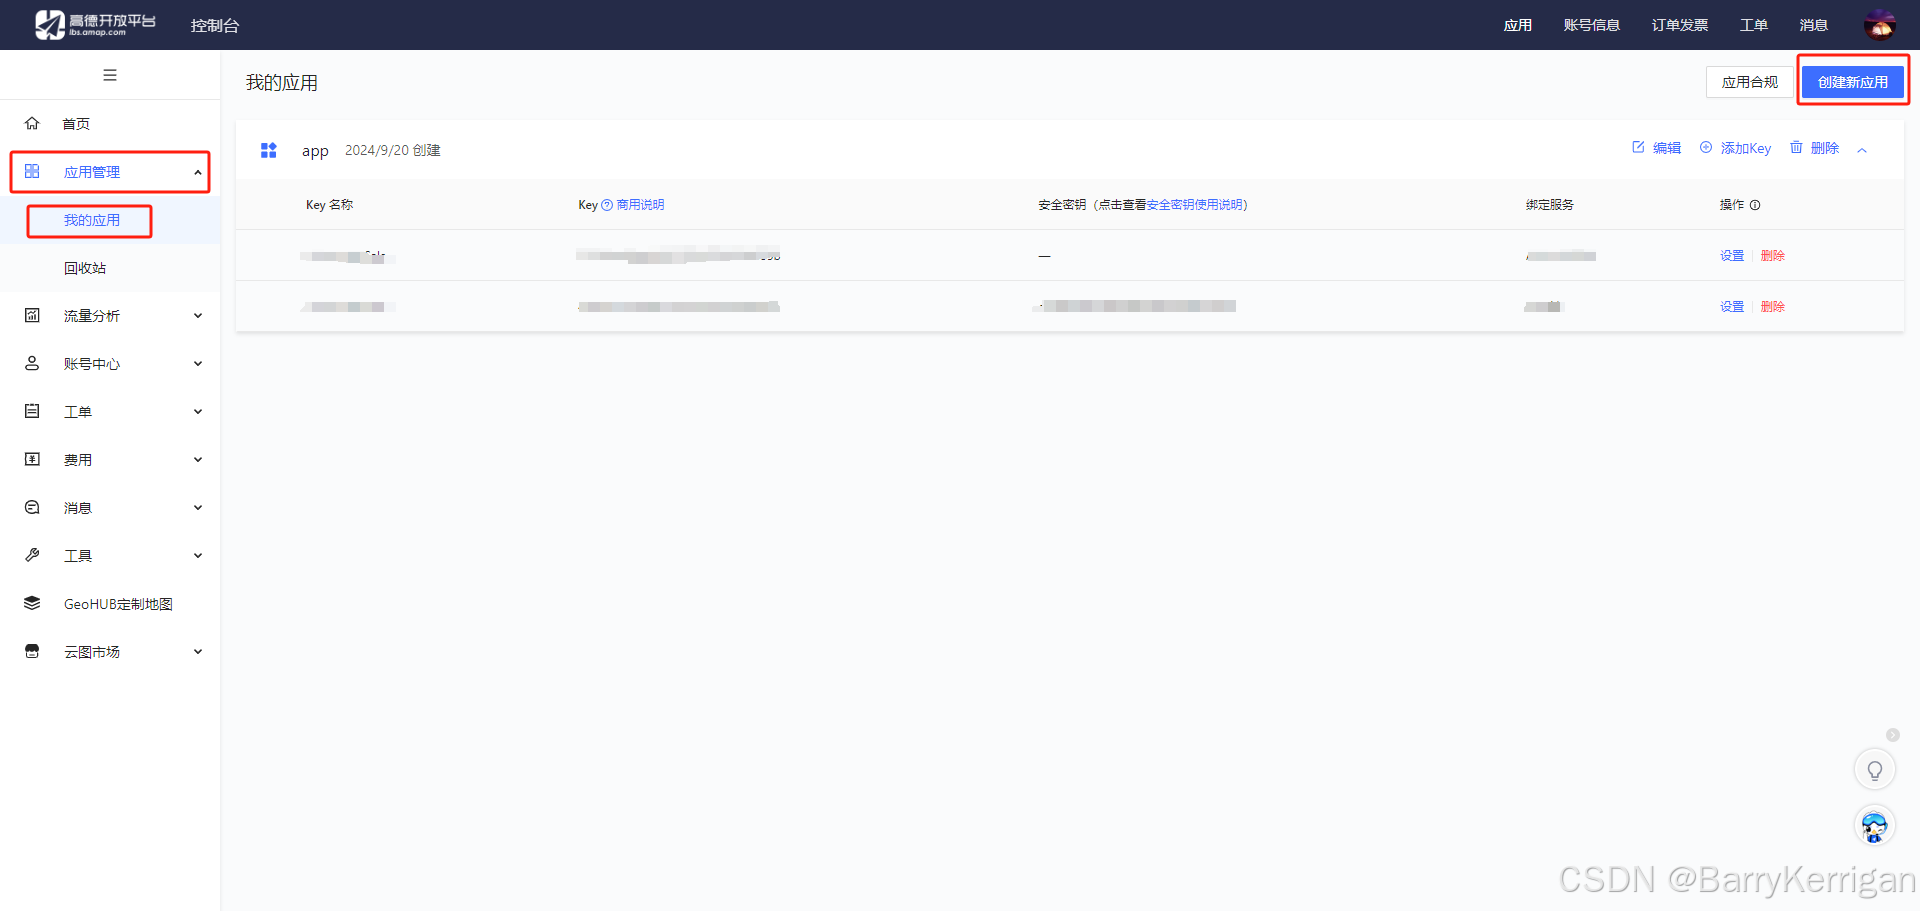Click the 商用说明 question-mark icon
Viewport: 1920px width, 911px height.
[606, 205]
